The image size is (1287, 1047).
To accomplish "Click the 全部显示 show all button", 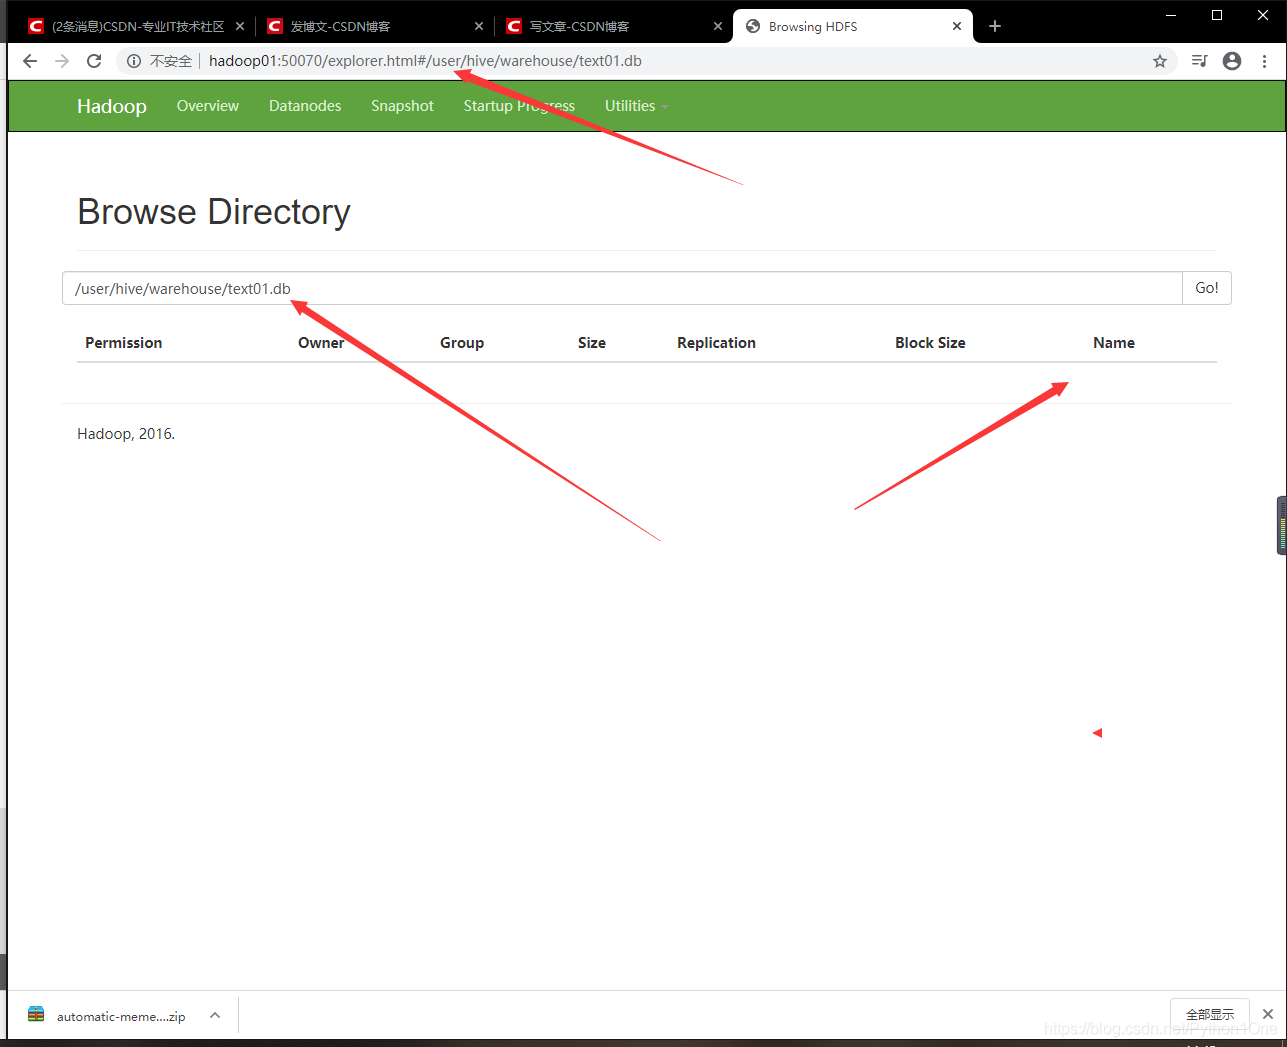I will coord(1210,1014).
